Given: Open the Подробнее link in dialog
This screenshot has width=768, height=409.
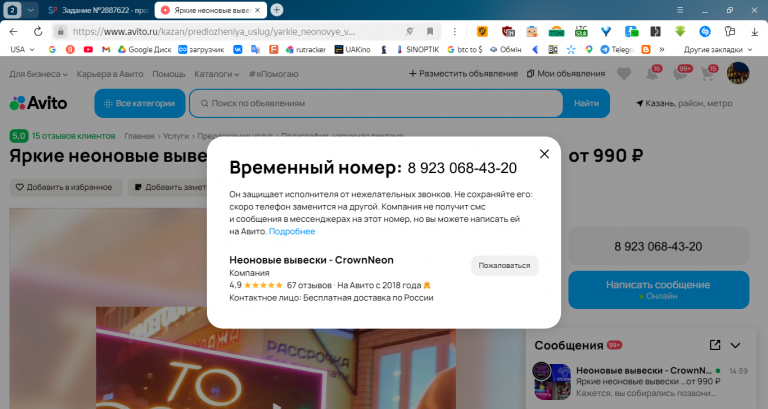Looking at the screenshot, I should (x=292, y=231).
